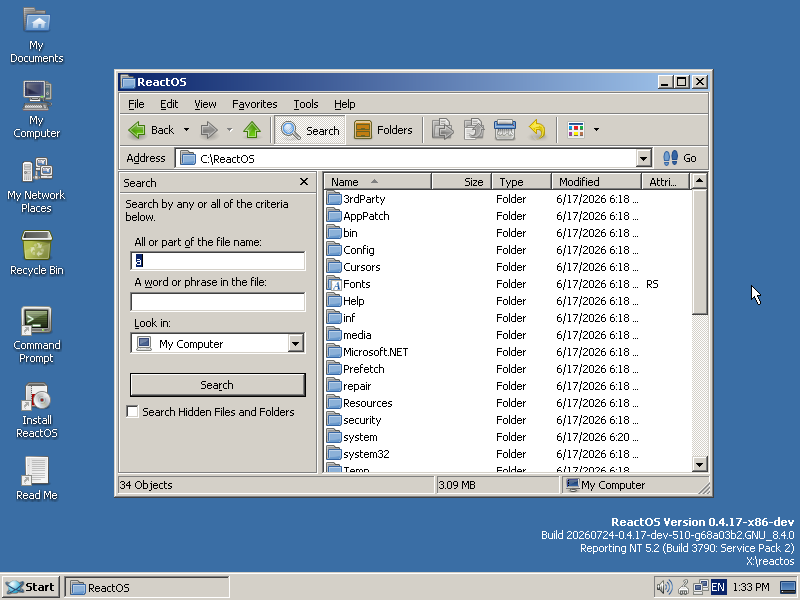Screen dimensions: 800x600
Task: Sort by the Name column header
Action: [x=378, y=182]
